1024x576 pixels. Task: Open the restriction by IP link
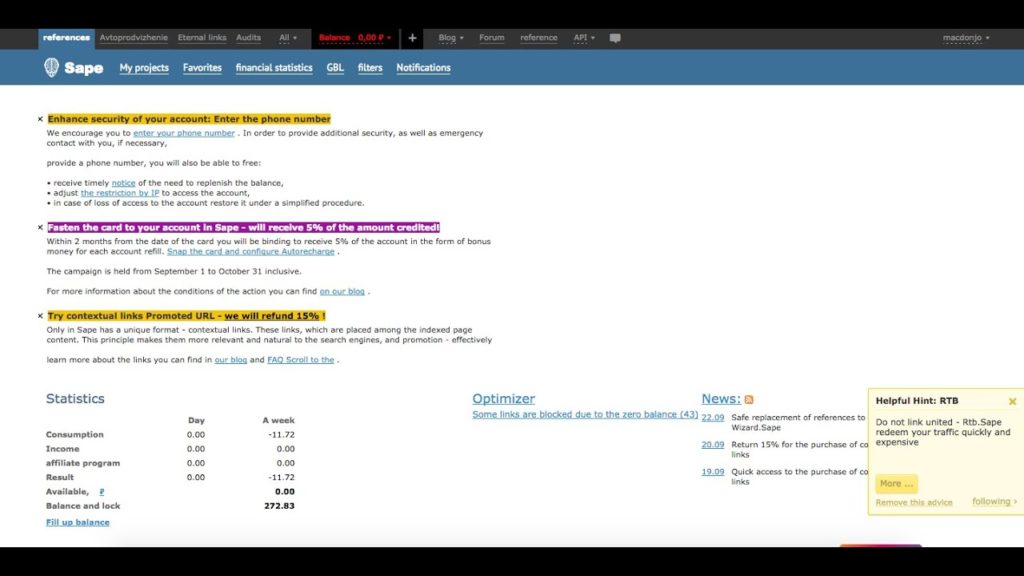[120, 193]
